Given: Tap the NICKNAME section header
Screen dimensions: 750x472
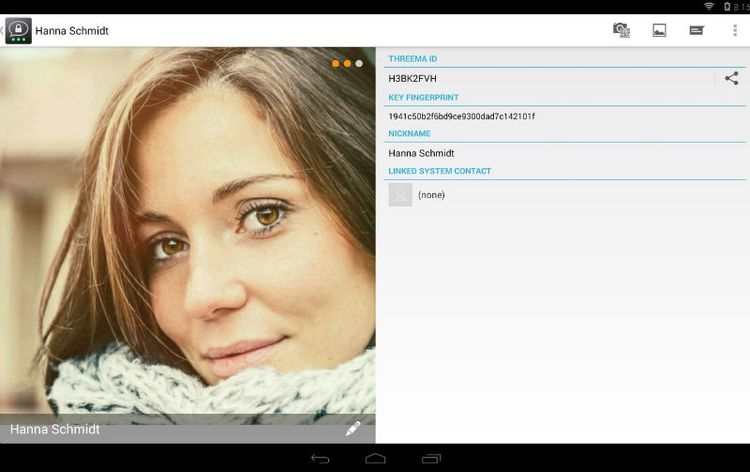Looking at the screenshot, I should [x=409, y=133].
